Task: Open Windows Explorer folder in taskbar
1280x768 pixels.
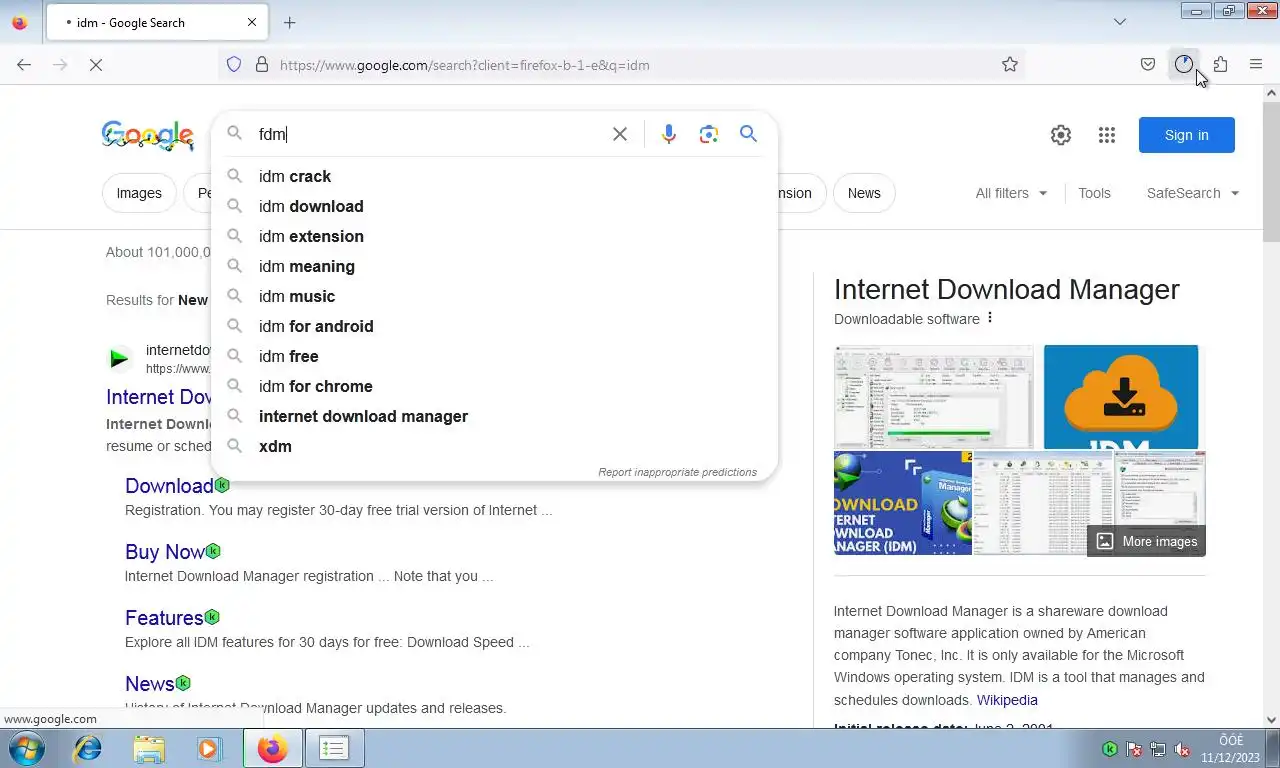Action: coord(149,748)
